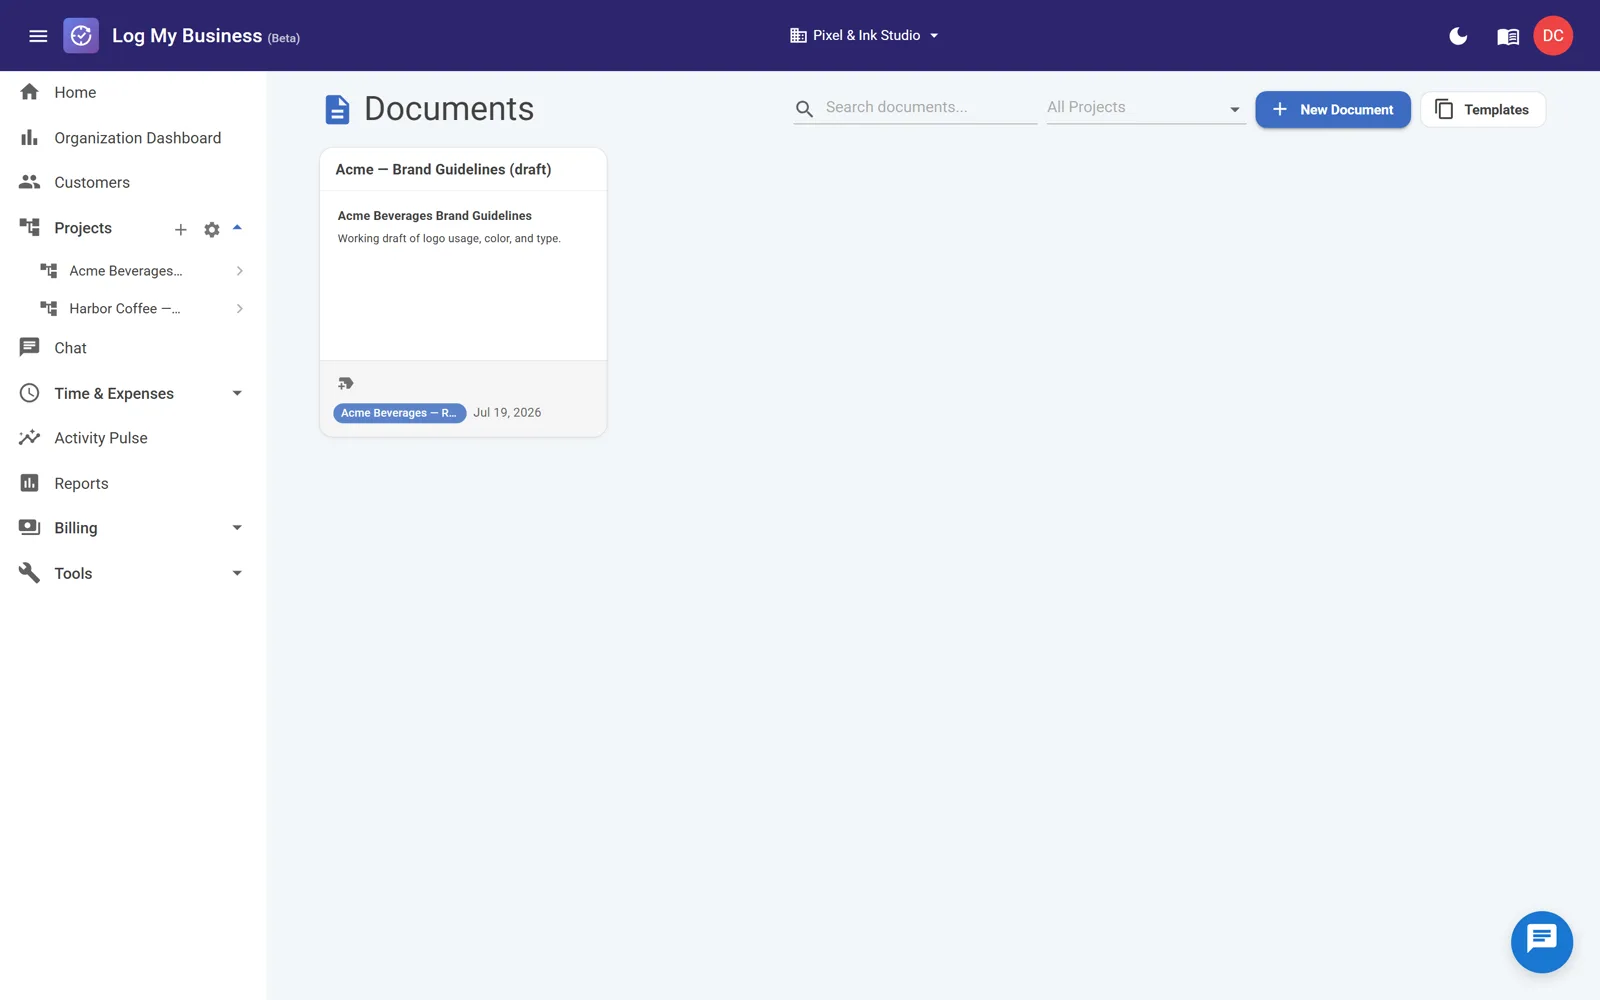Click the Home house icon
The image size is (1600, 1000).
[30, 92]
